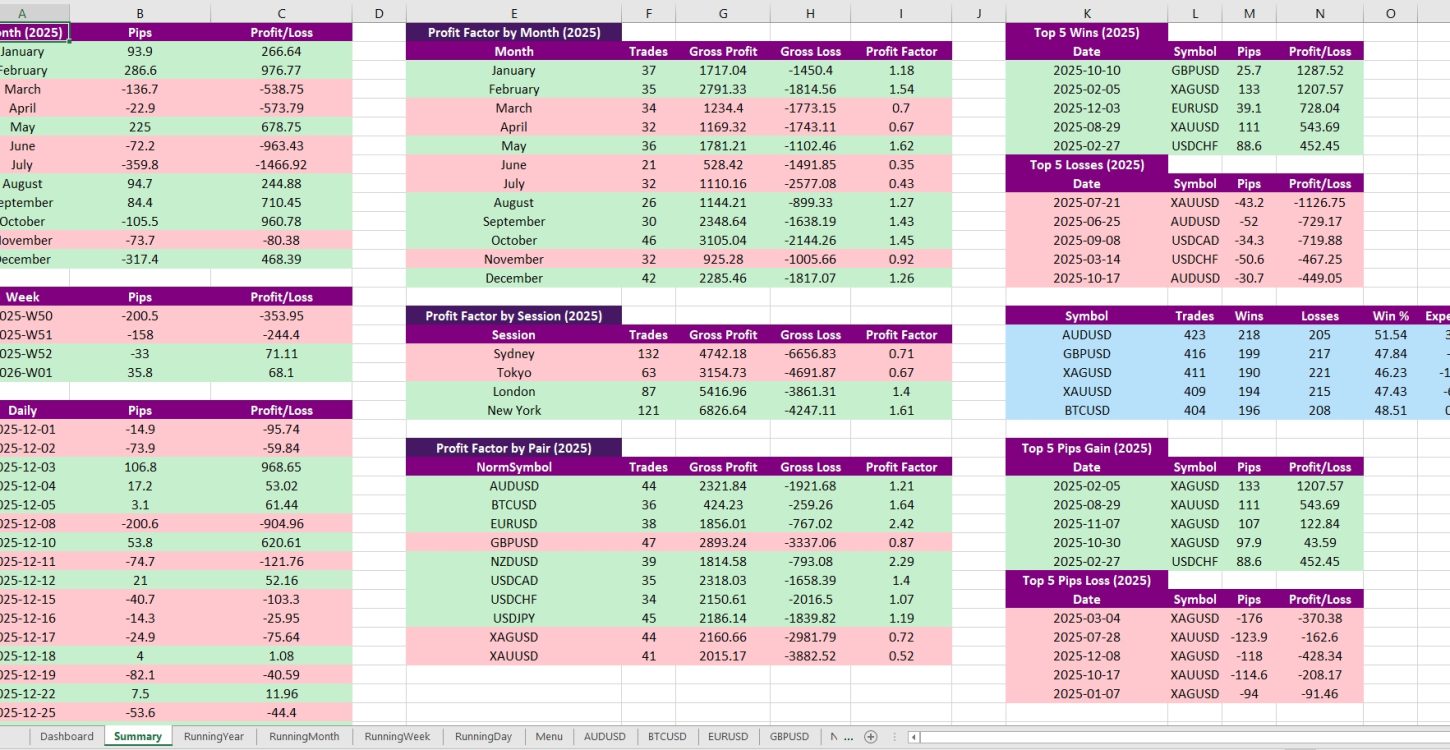
Task: Switch to the AUDUSD sheet tab
Action: point(605,737)
